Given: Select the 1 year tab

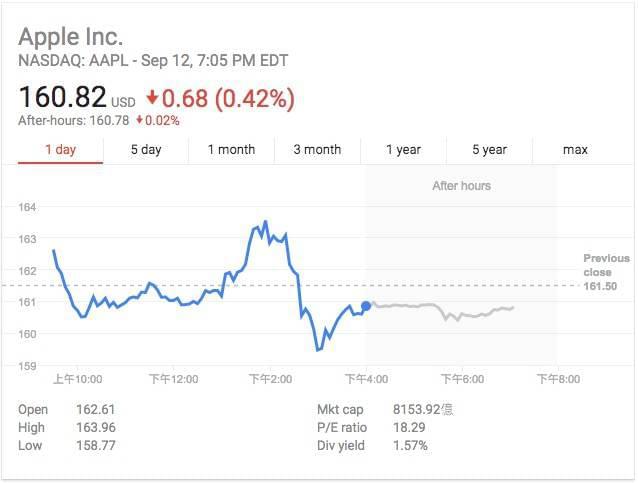Looking at the screenshot, I should pyautogui.click(x=403, y=150).
